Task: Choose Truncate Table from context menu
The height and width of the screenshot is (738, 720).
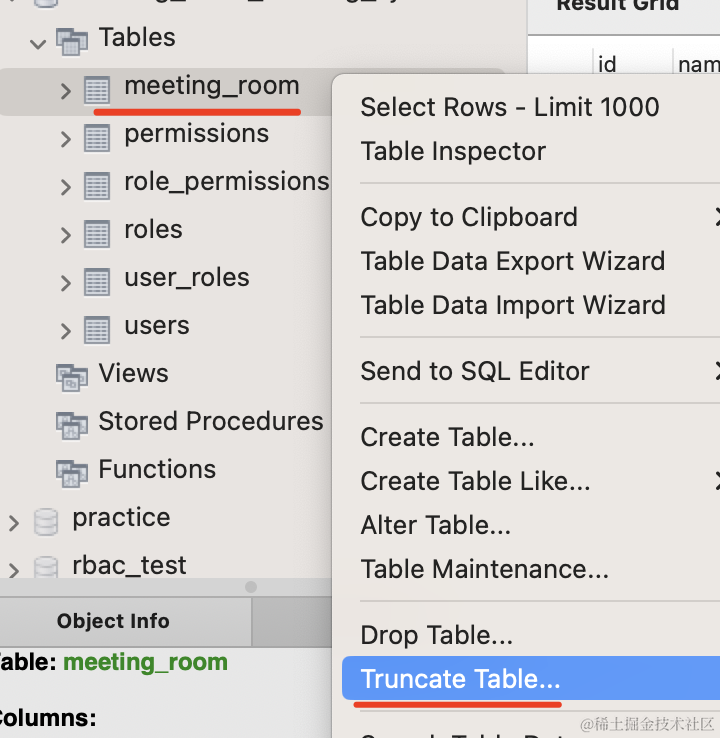Action: (x=460, y=679)
